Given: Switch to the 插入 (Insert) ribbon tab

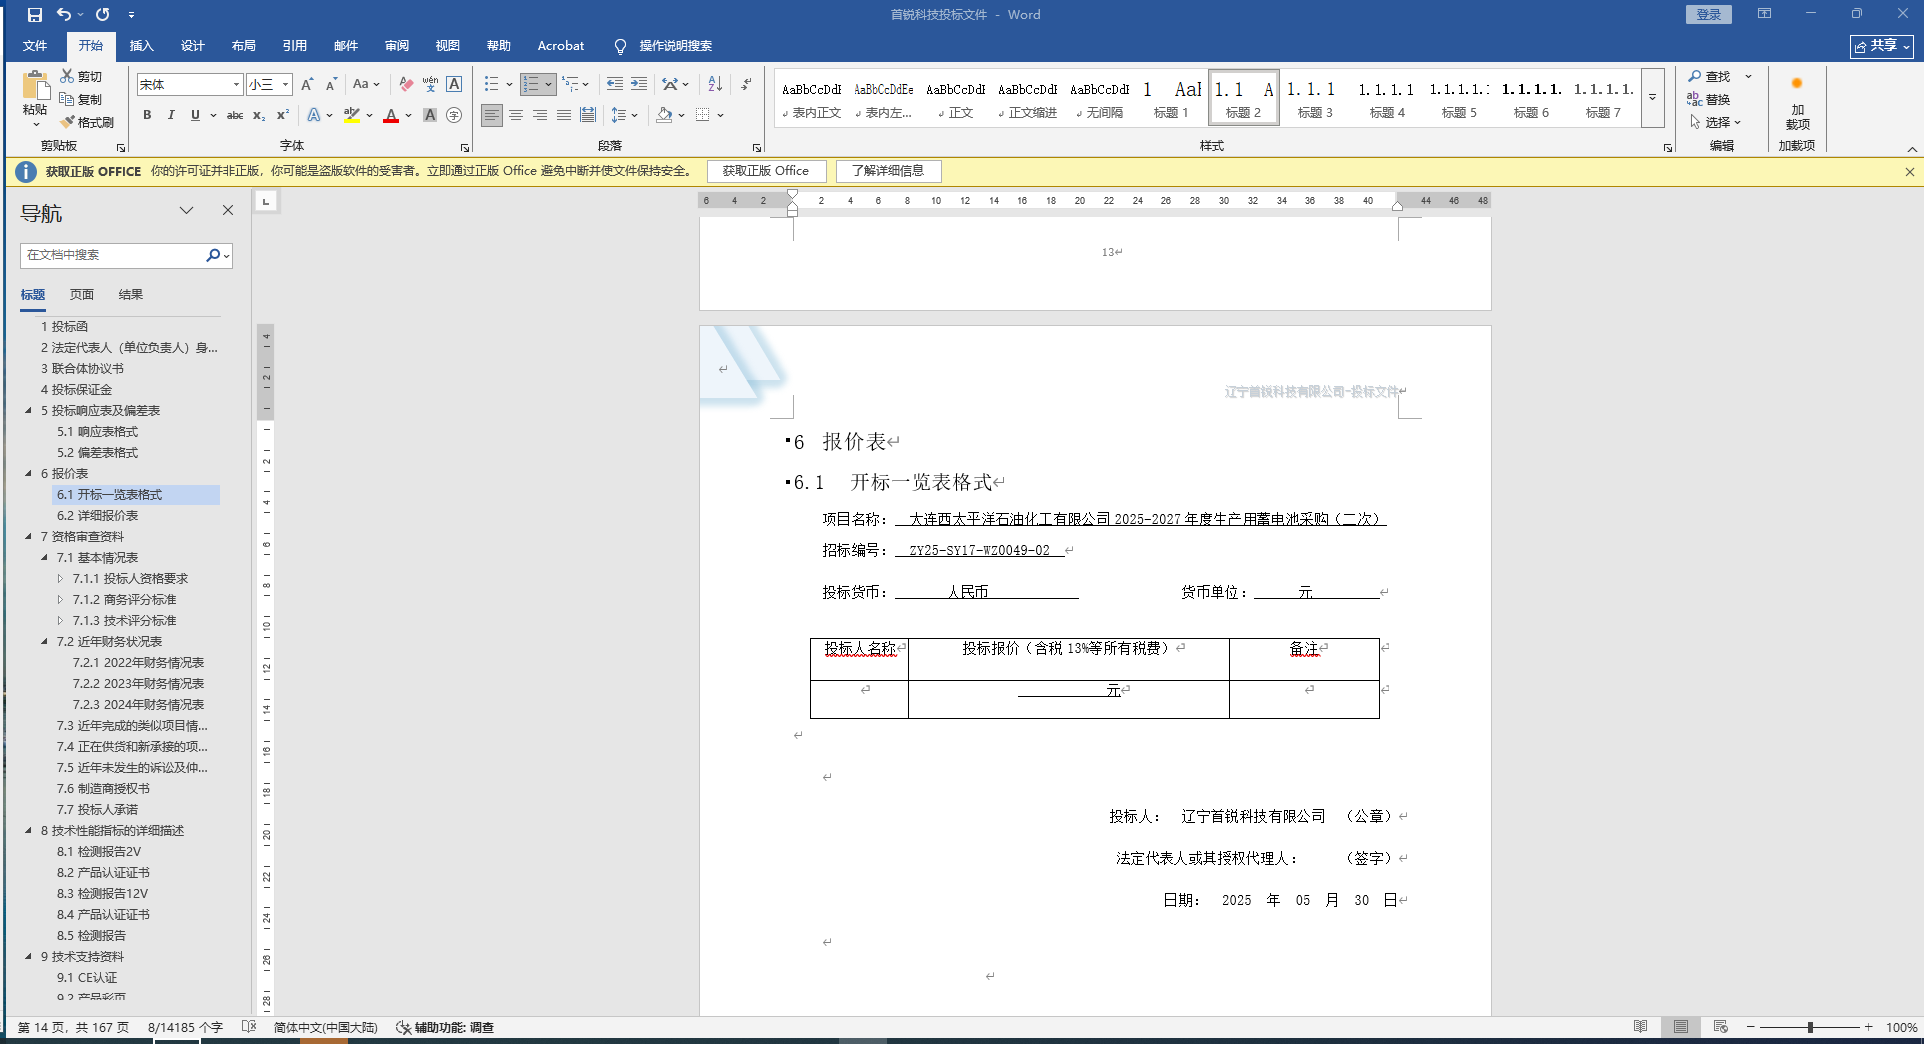Looking at the screenshot, I should 142,46.
